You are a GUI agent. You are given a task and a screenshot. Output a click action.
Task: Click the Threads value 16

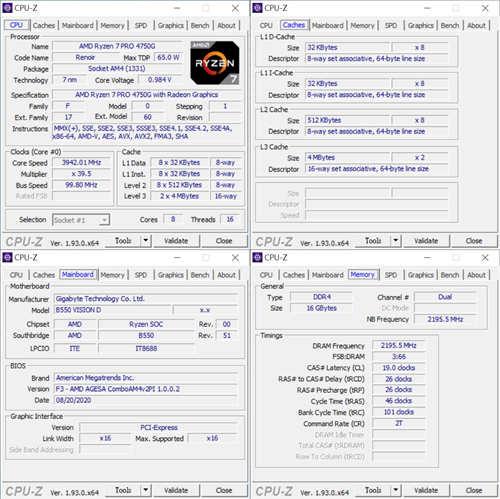coord(230,219)
